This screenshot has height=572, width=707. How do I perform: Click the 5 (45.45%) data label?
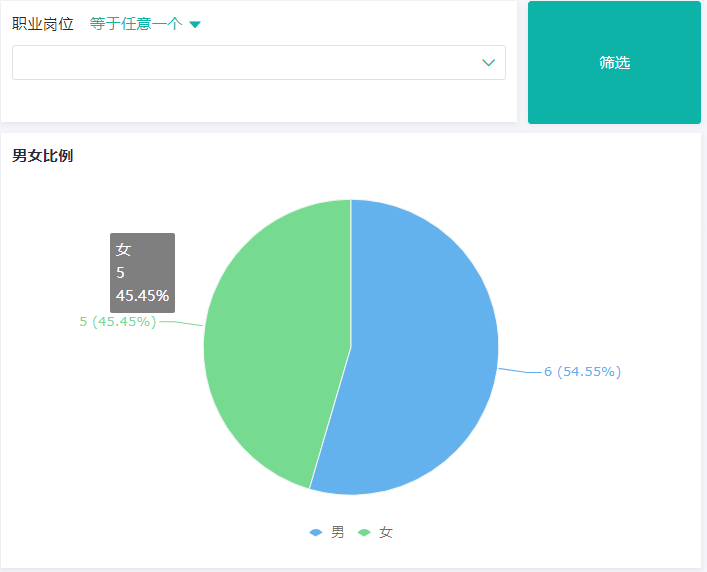117,322
